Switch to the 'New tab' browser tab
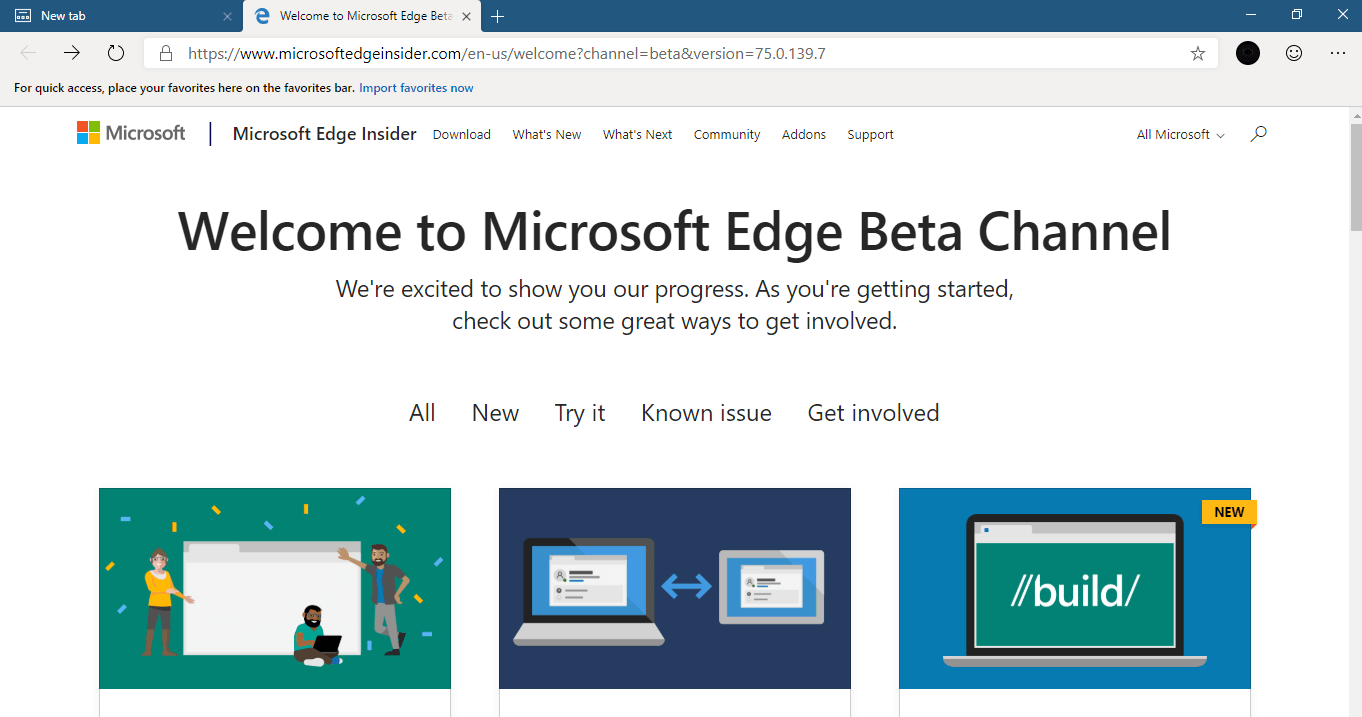1362x717 pixels. (x=121, y=16)
